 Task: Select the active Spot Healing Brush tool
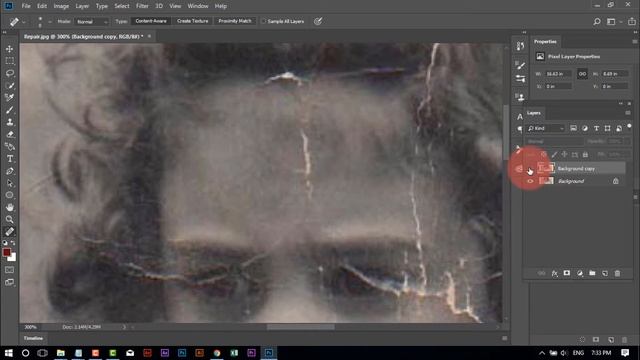[x=9, y=231]
